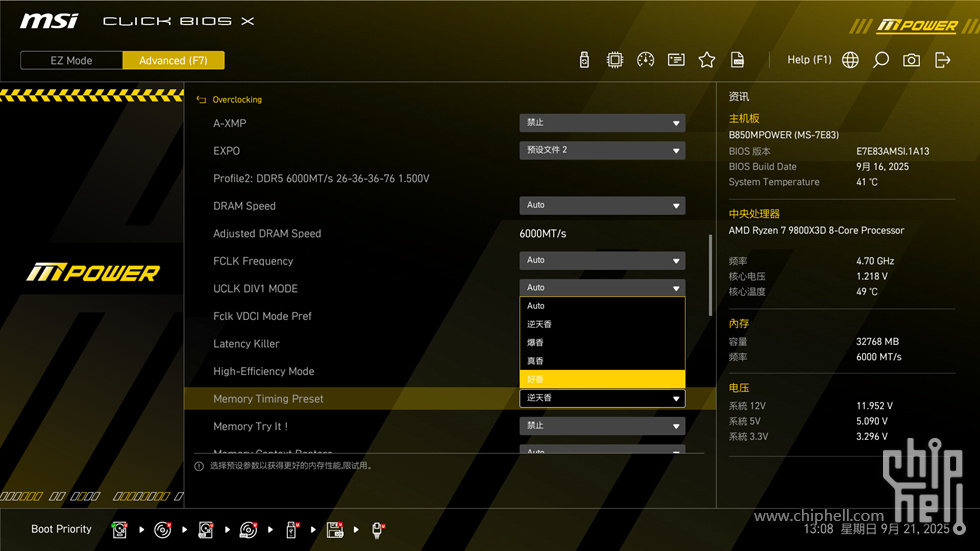Take a screenshot with camera icon
The width and height of the screenshot is (980, 551).
[911, 60]
